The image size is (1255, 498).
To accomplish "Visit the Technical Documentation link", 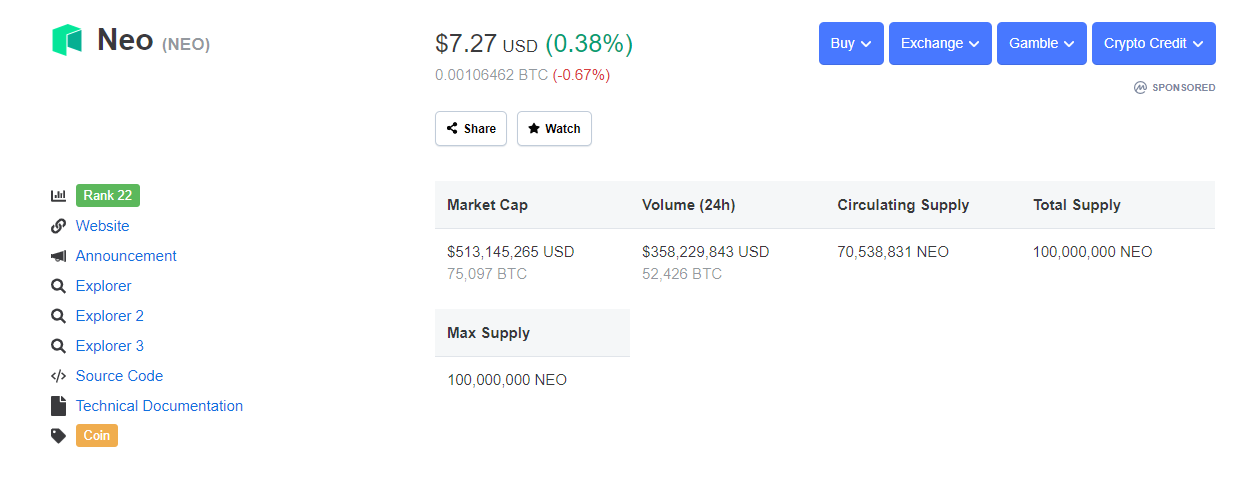I will (x=159, y=406).
